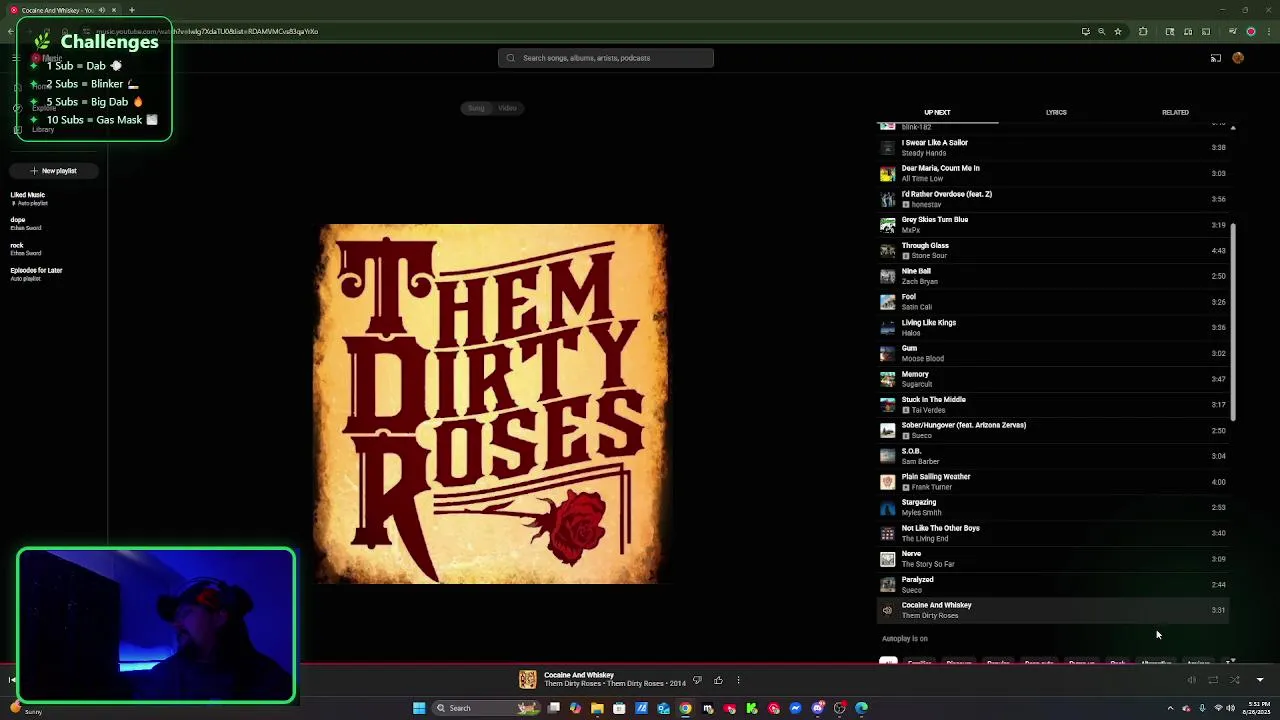Like the song Cocaine And Whiskey
This screenshot has width=1280, height=720.
718,680
